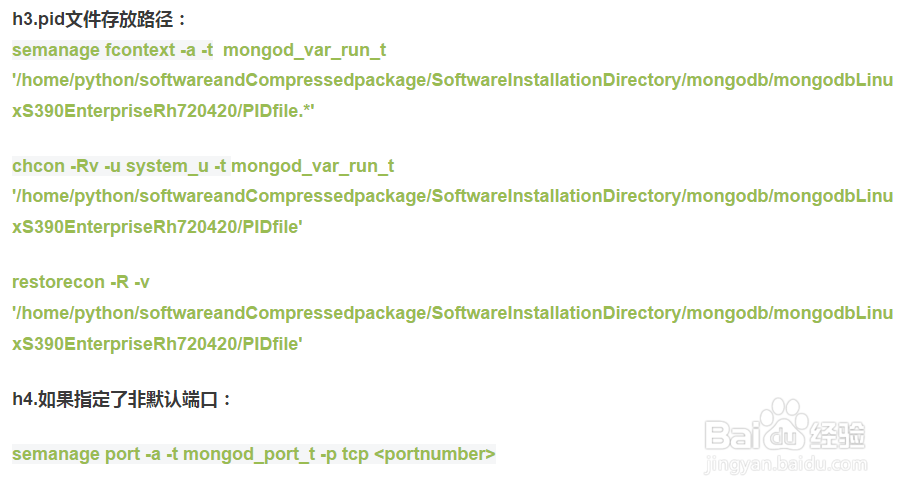Click the "<portnumber>" placeholder text

coord(435,454)
